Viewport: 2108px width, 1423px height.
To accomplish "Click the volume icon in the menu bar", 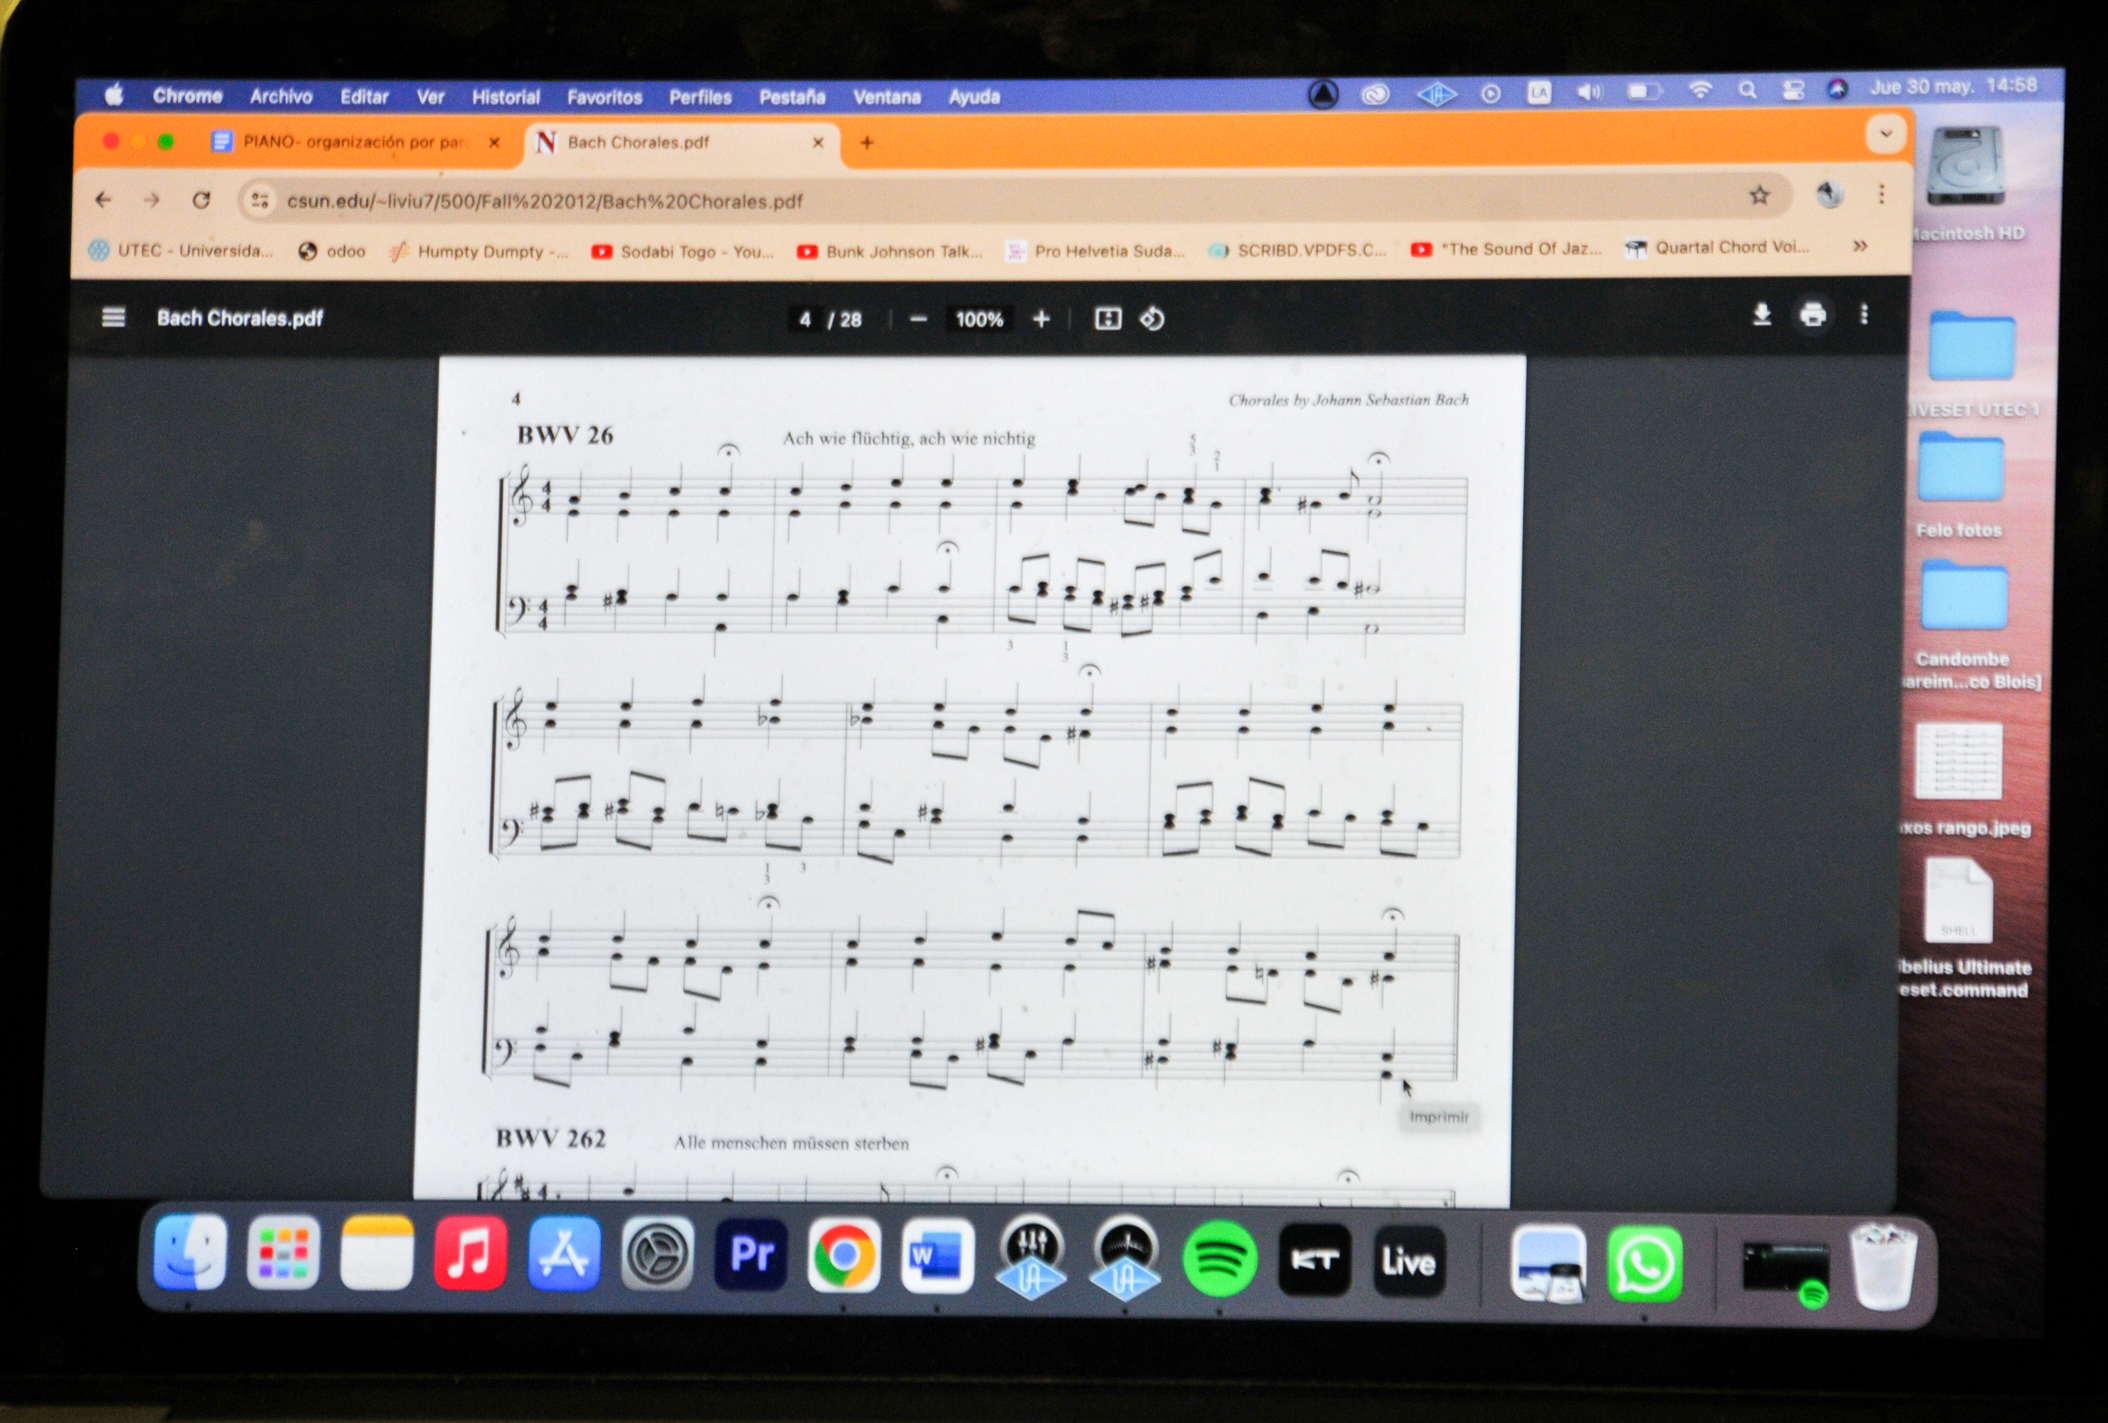I will [x=1589, y=93].
